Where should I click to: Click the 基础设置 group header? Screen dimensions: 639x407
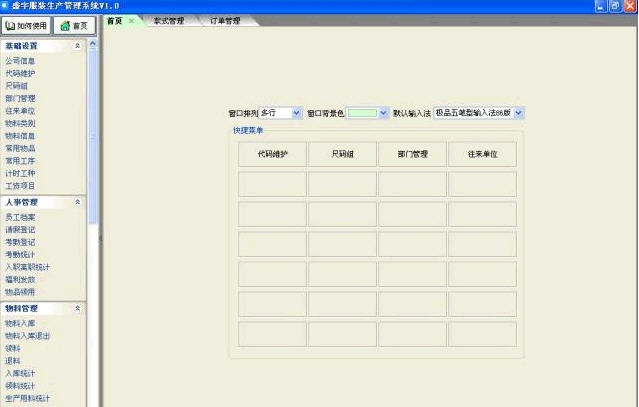click(x=43, y=46)
